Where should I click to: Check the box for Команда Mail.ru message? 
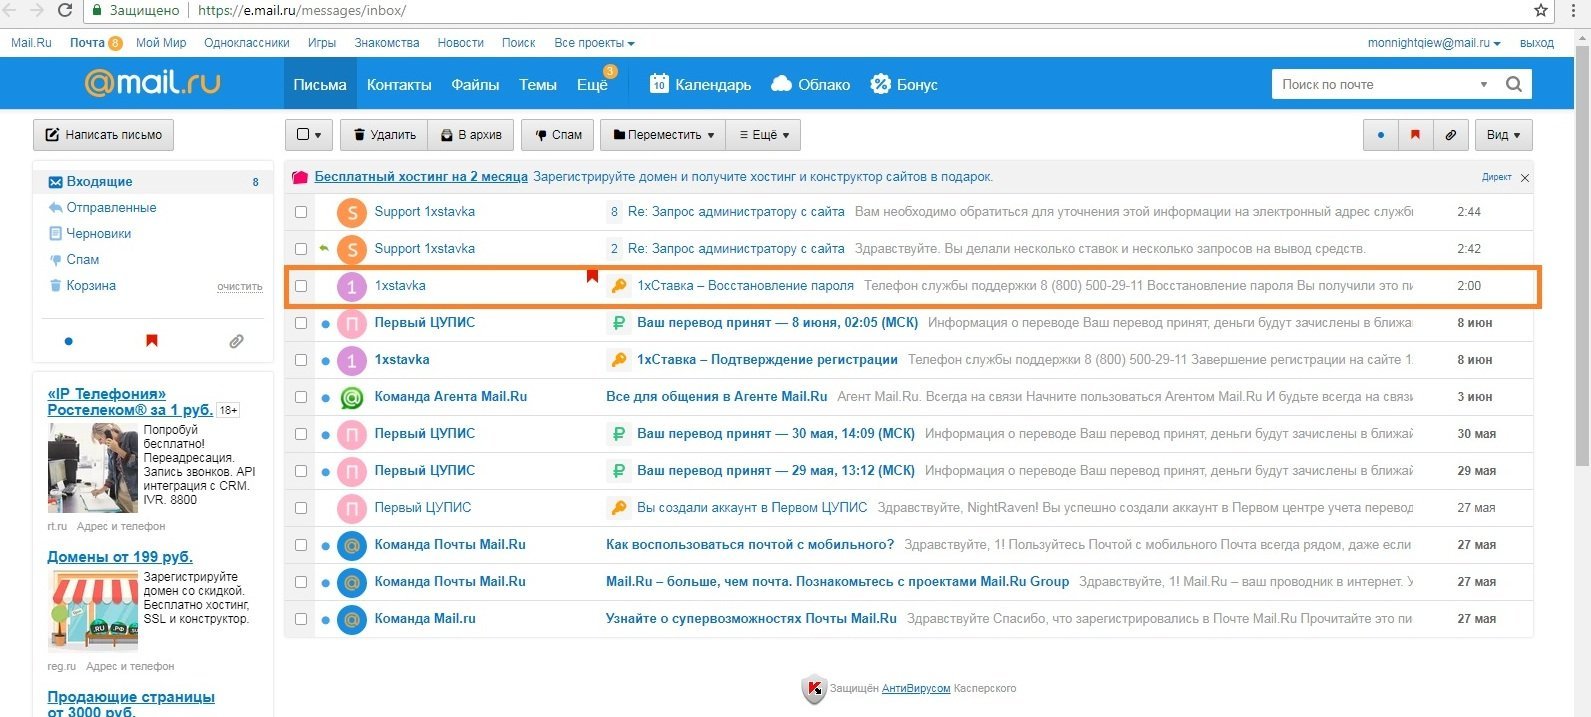coord(301,619)
